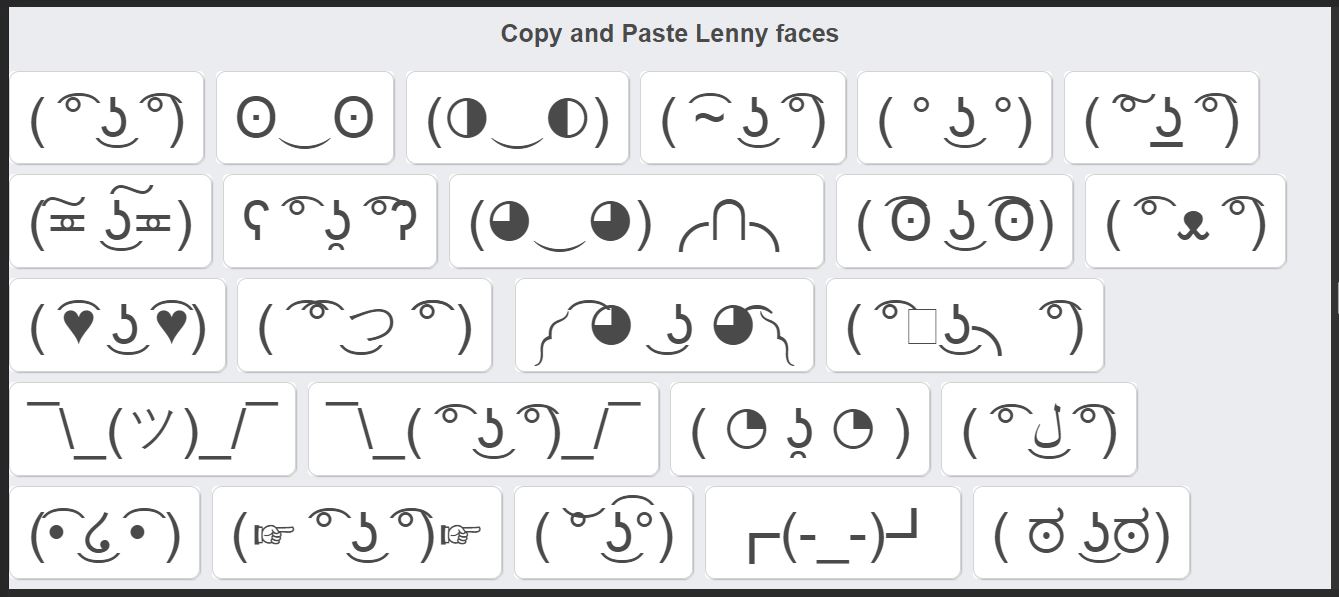The width and height of the screenshot is (1339, 597).
Task: Click the big-nose sideways Lenny face
Action: click(x=365, y=325)
